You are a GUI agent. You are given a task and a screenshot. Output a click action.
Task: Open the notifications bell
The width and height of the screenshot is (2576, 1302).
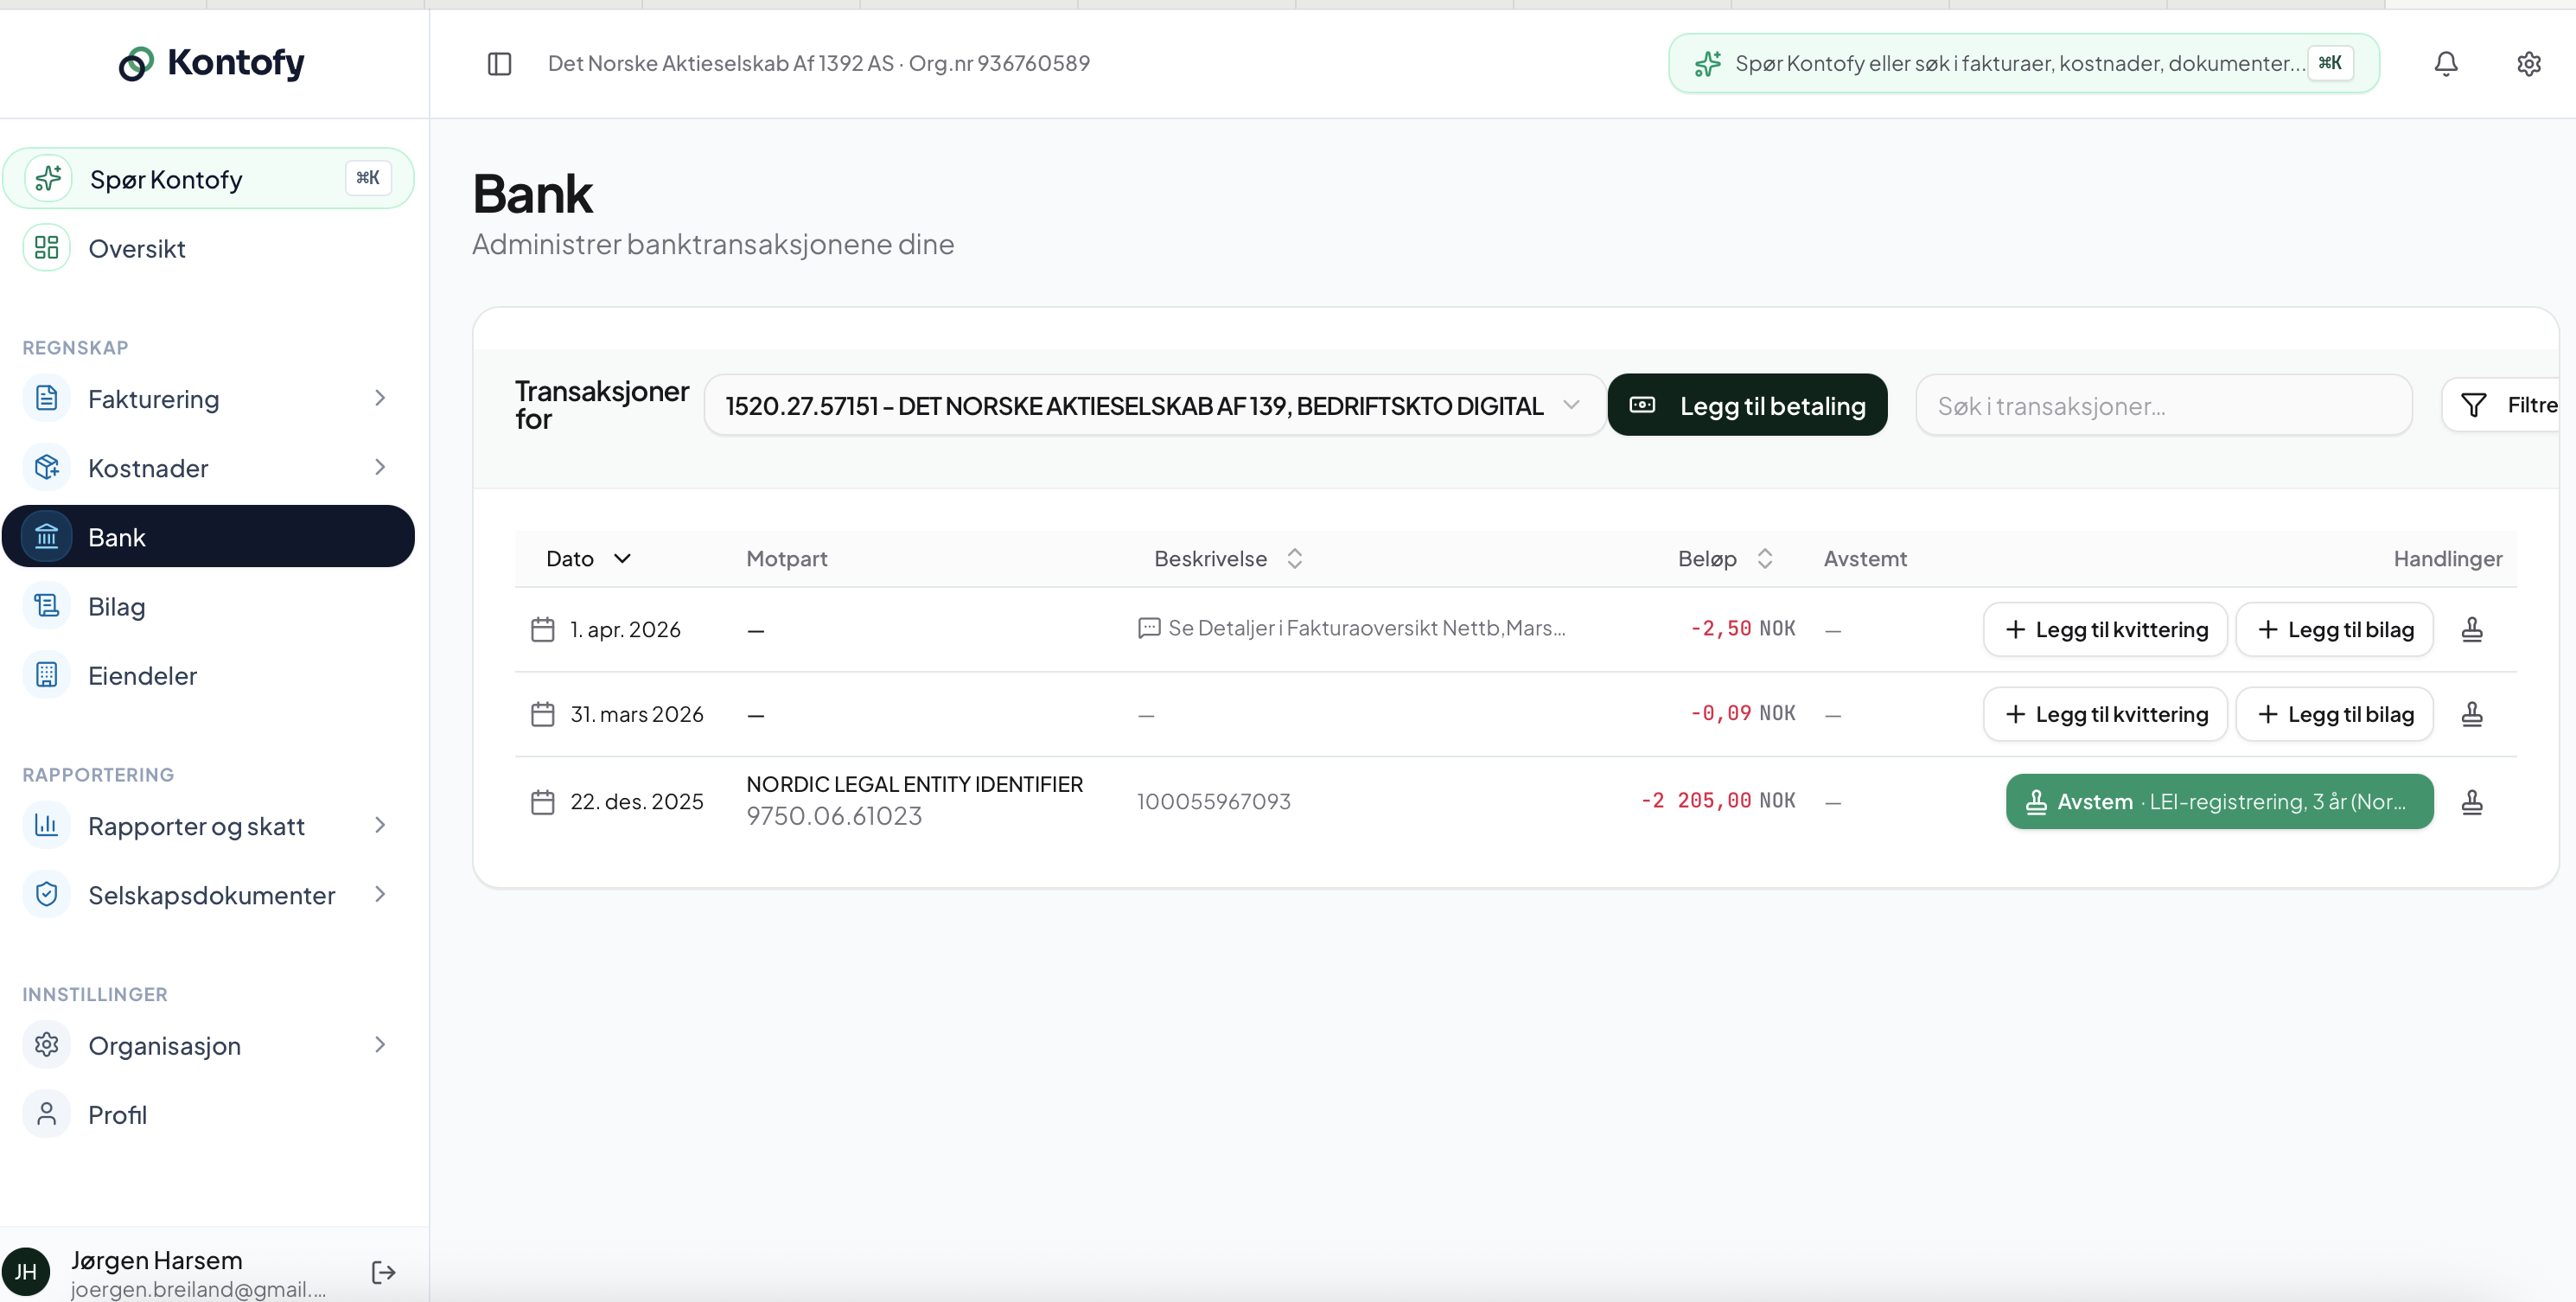pos(2445,64)
